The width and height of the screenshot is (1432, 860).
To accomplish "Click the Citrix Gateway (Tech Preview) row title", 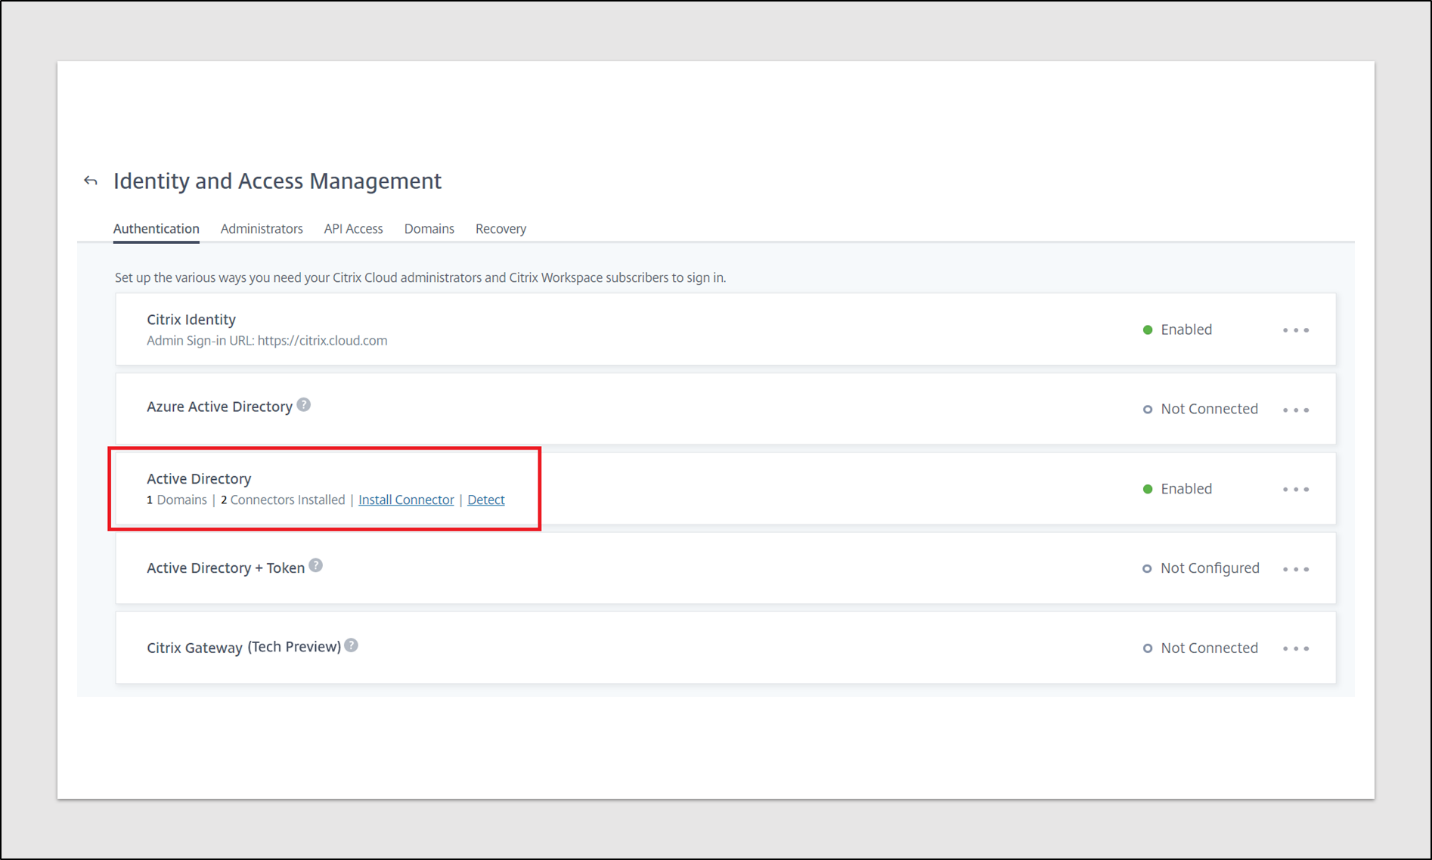I will (244, 647).
